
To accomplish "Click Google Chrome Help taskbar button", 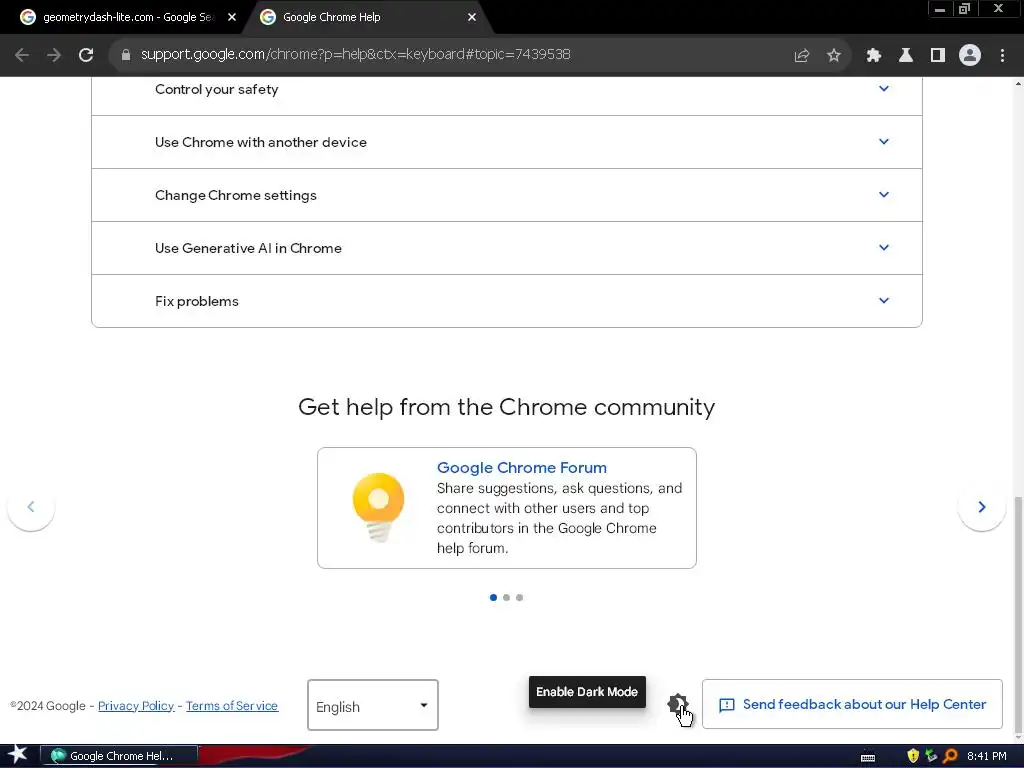I will (x=120, y=756).
